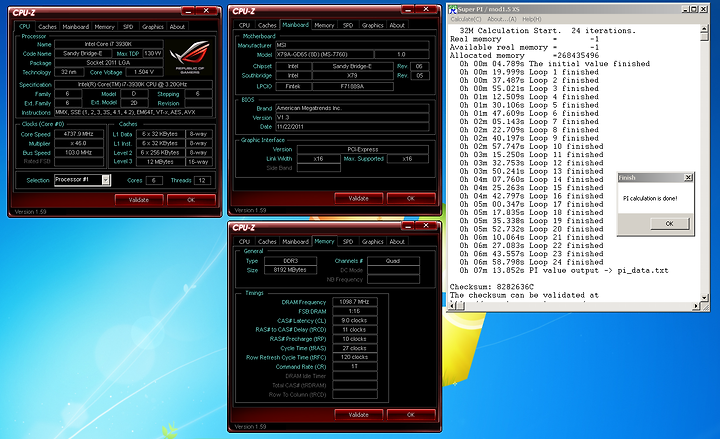Click the Threads value 12
This screenshot has height=439, width=720.
[x=202, y=180]
